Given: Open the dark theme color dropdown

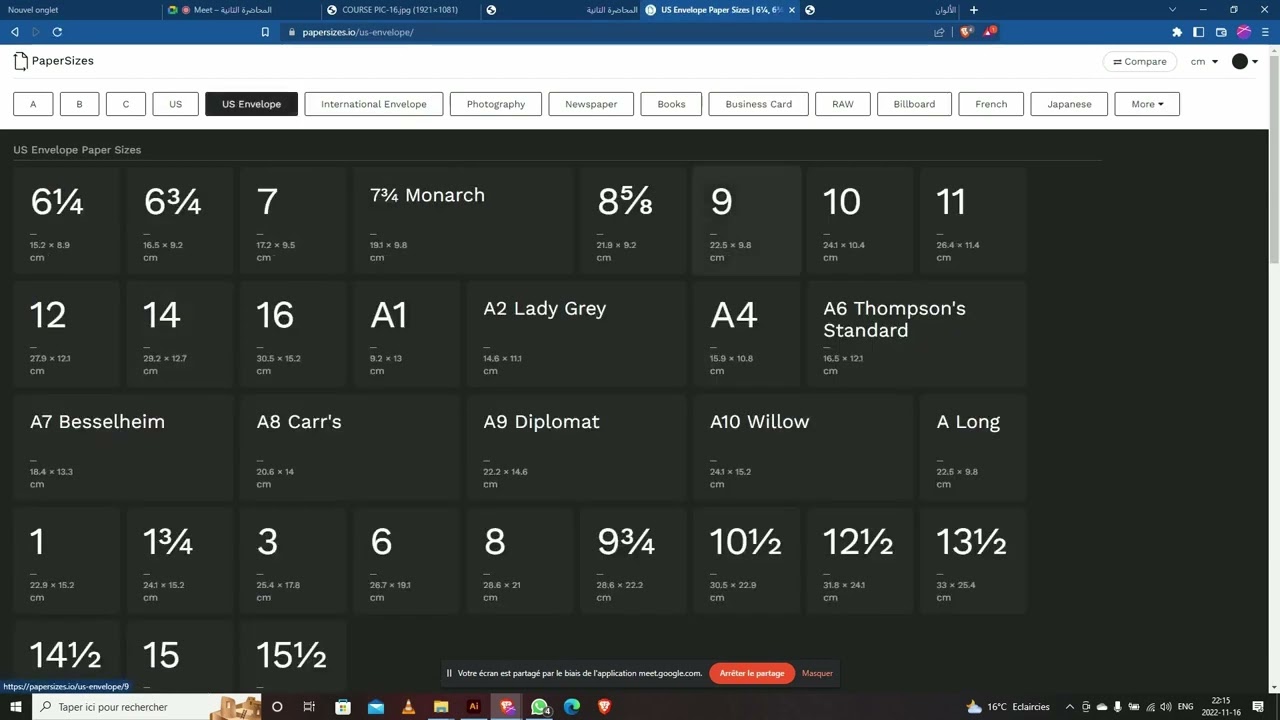Looking at the screenshot, I should tap(1245, 62).
